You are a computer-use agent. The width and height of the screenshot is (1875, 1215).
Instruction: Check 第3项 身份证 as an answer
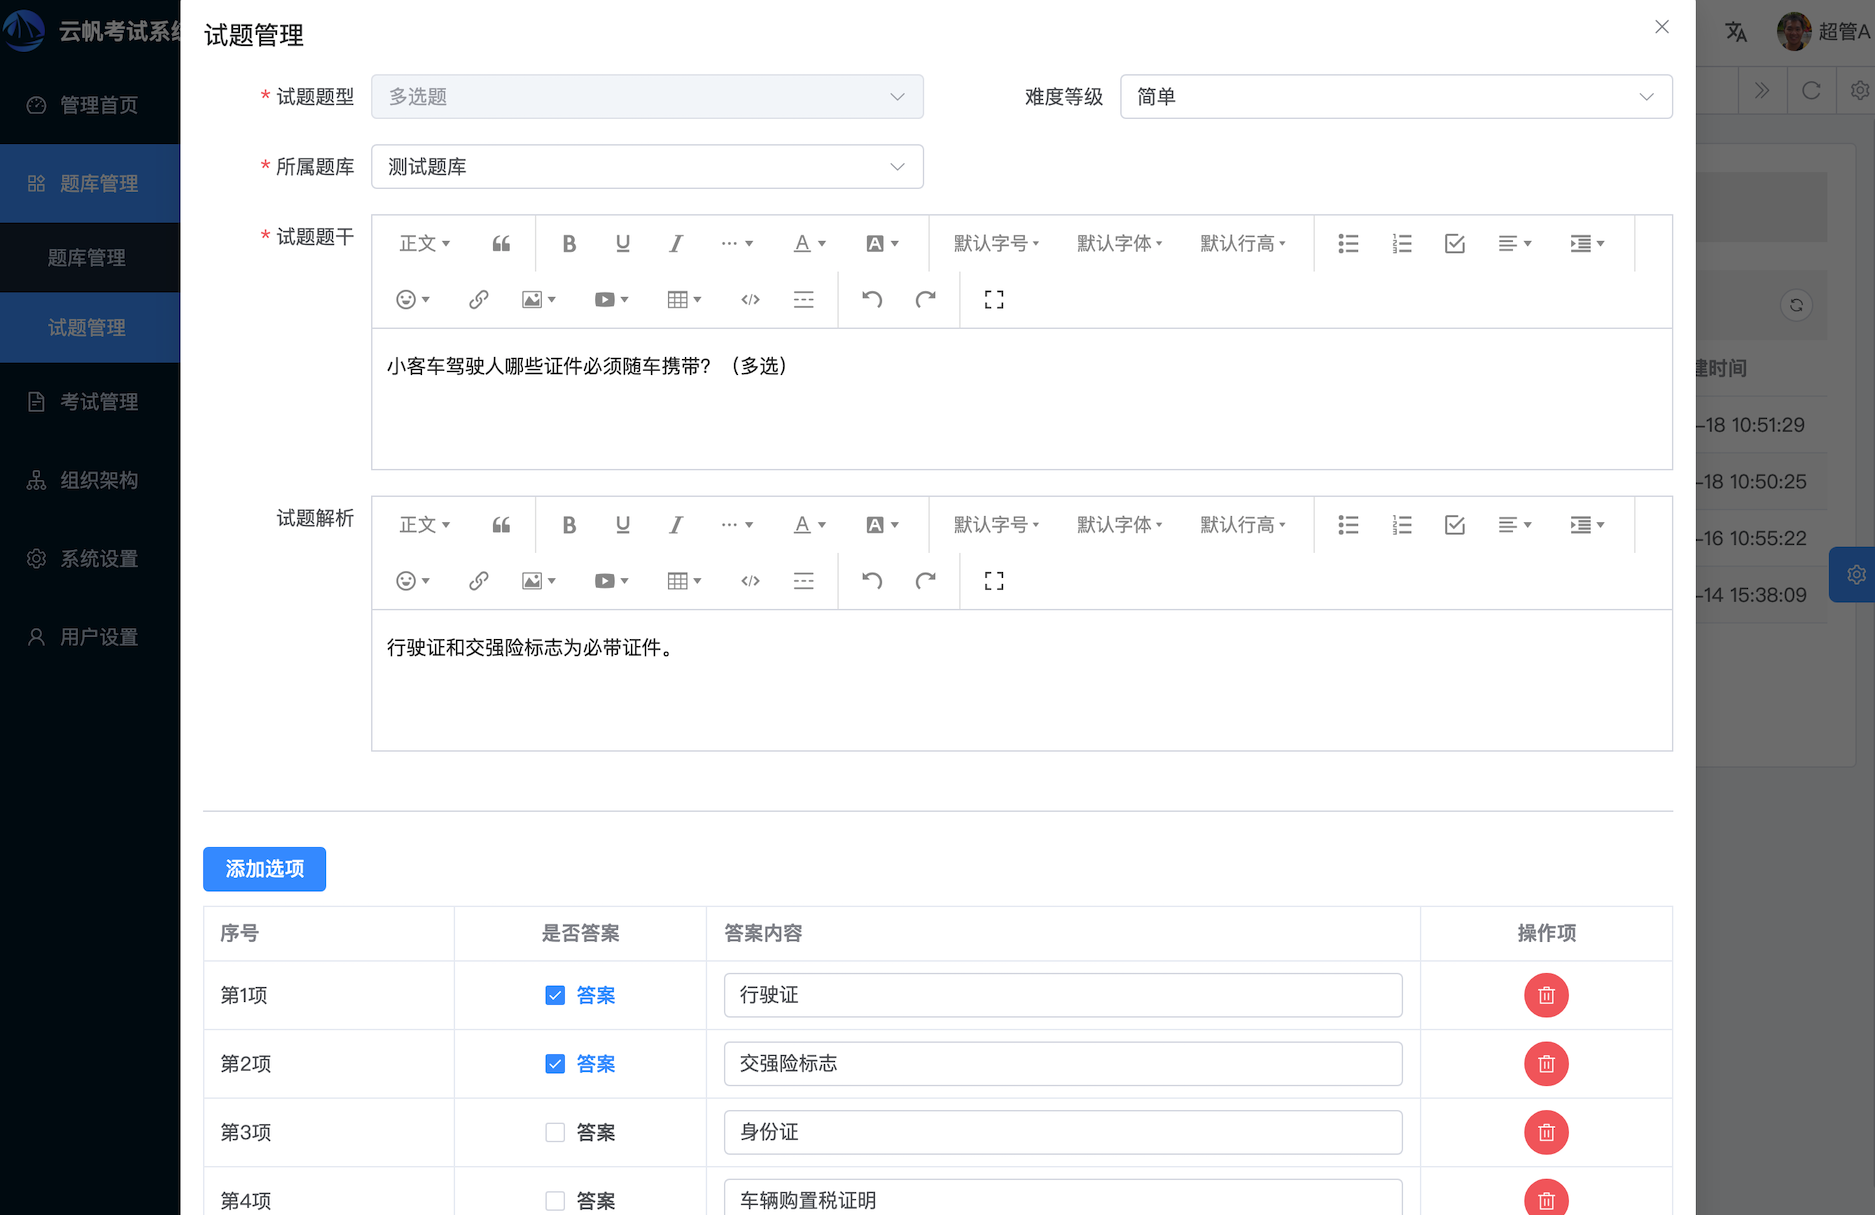coord(555,1132)
